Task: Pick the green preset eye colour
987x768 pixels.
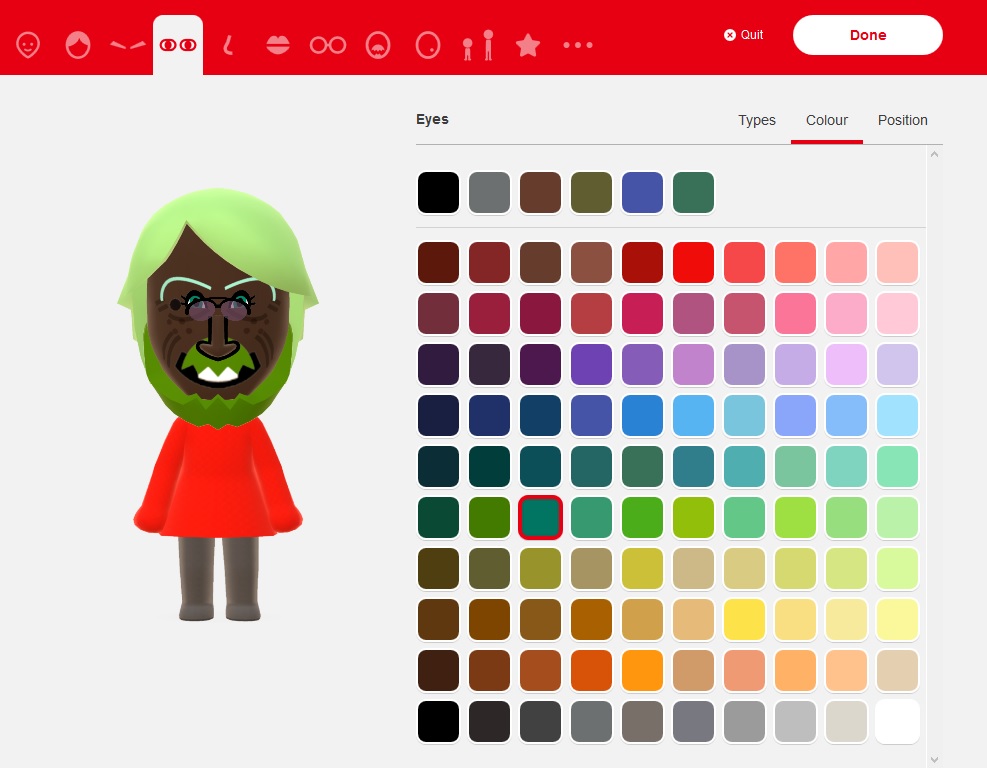Action: (x=693, y=193)
